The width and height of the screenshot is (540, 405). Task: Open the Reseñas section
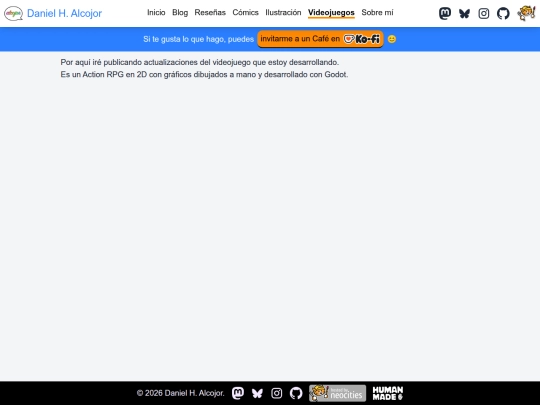(210, 12)
